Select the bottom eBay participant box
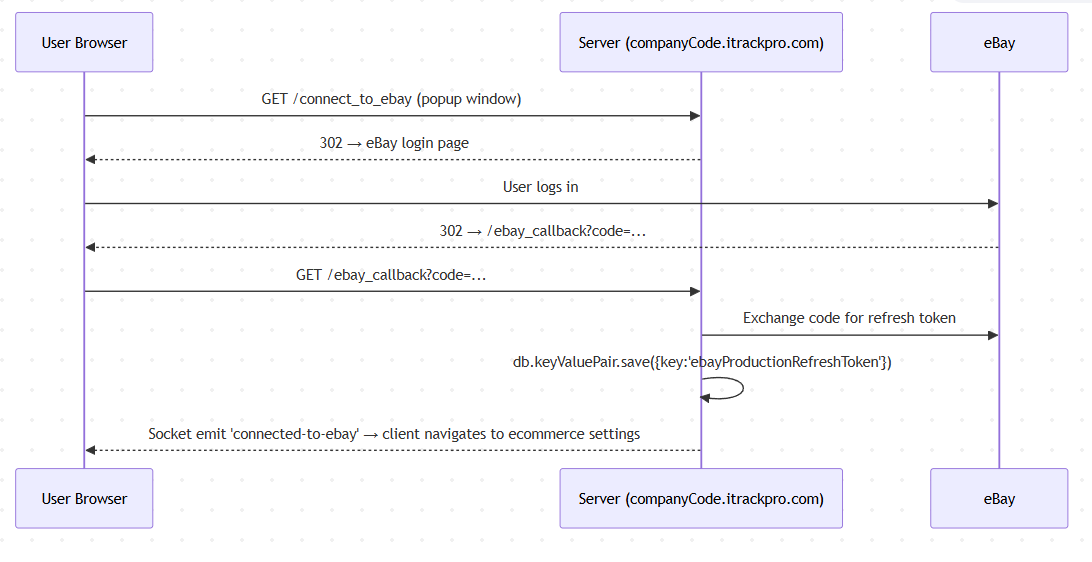This screenshot has height=562, width=1092. point(998,498)
